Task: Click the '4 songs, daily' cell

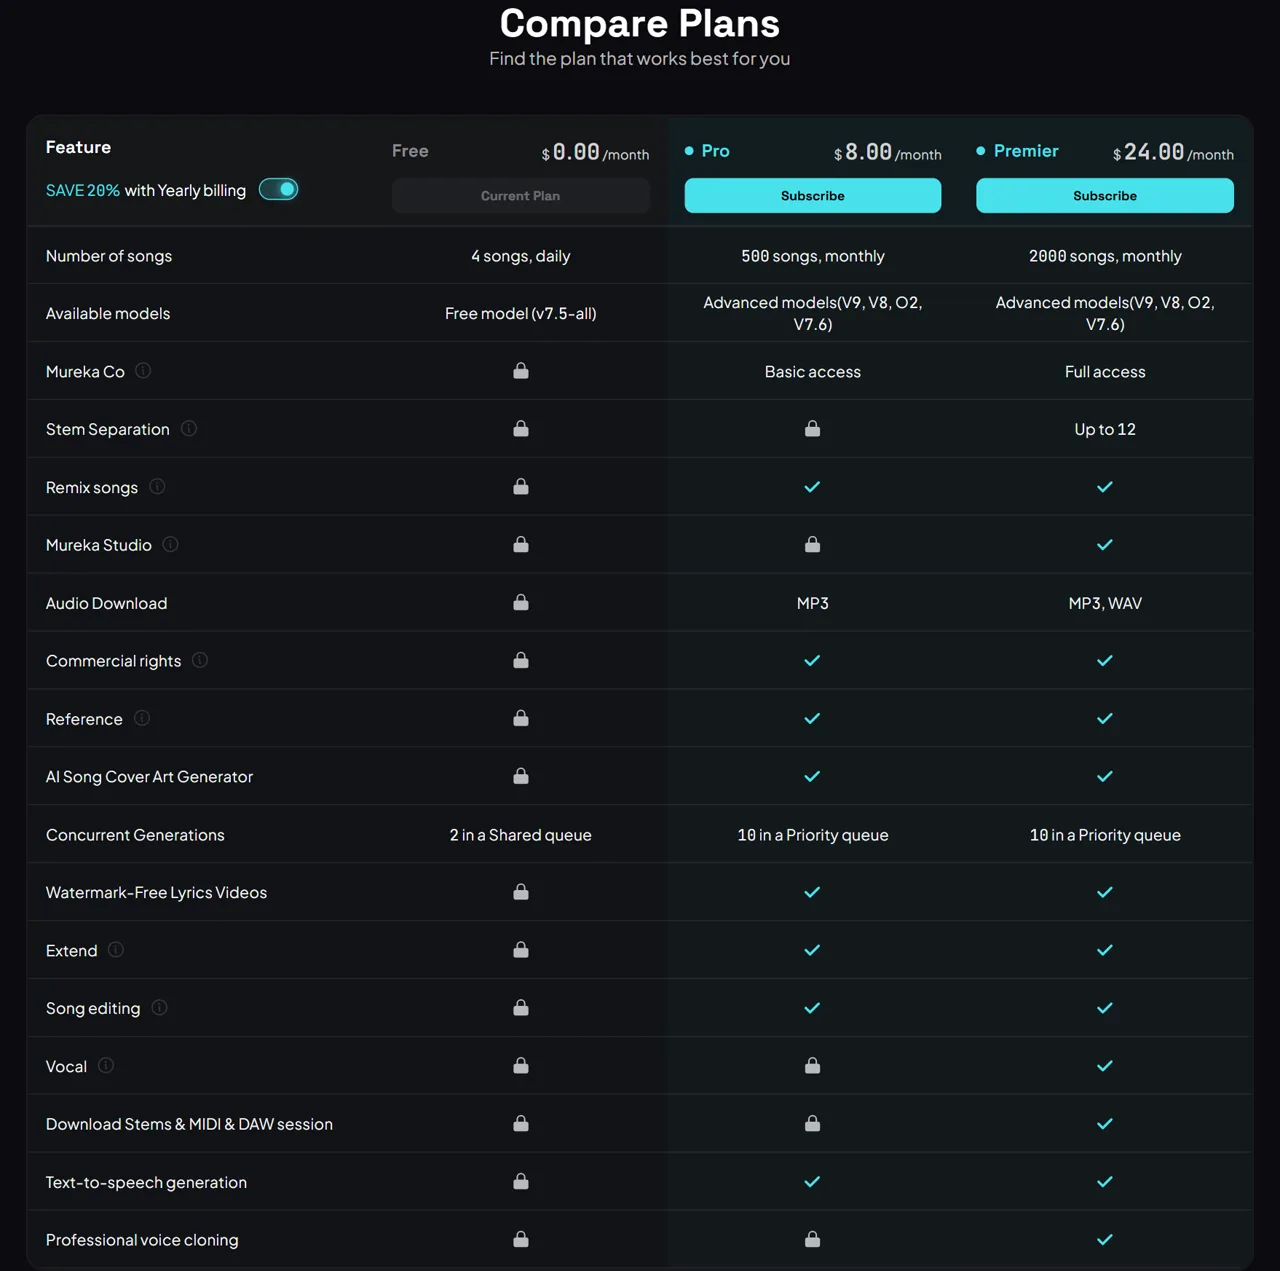Action: (x=520, y=256)
